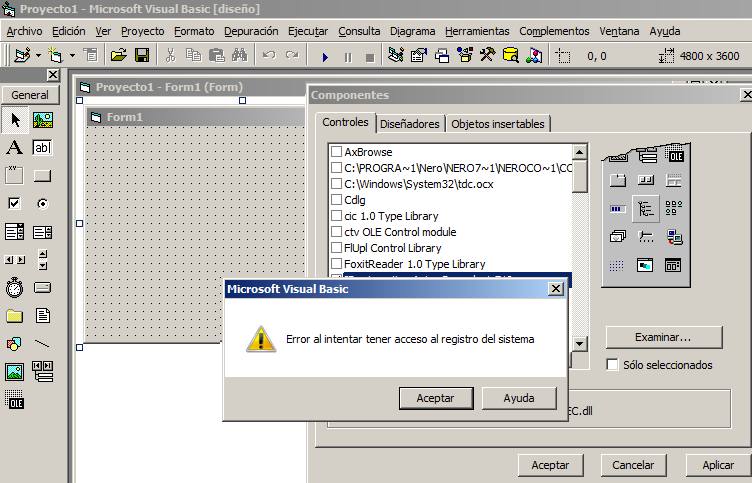Click Aceptar at bottom of Componentes dialog
Image resolution: width=752 pixels, height=483 pixels.
[x=551, y=465]
